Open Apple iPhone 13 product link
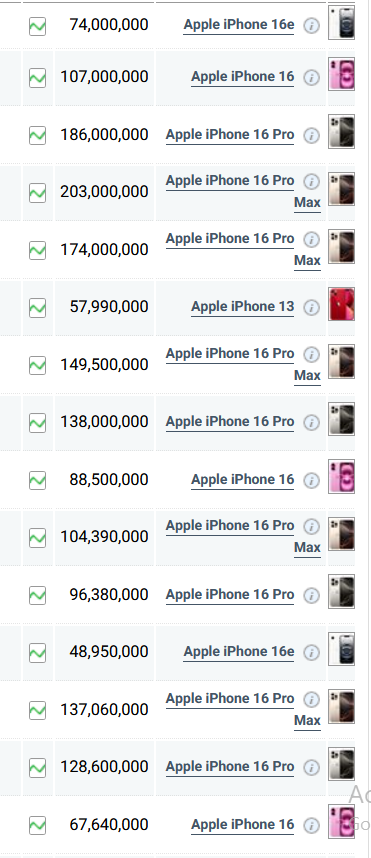Viewport: 371px width, 858px height. [242, 307]
